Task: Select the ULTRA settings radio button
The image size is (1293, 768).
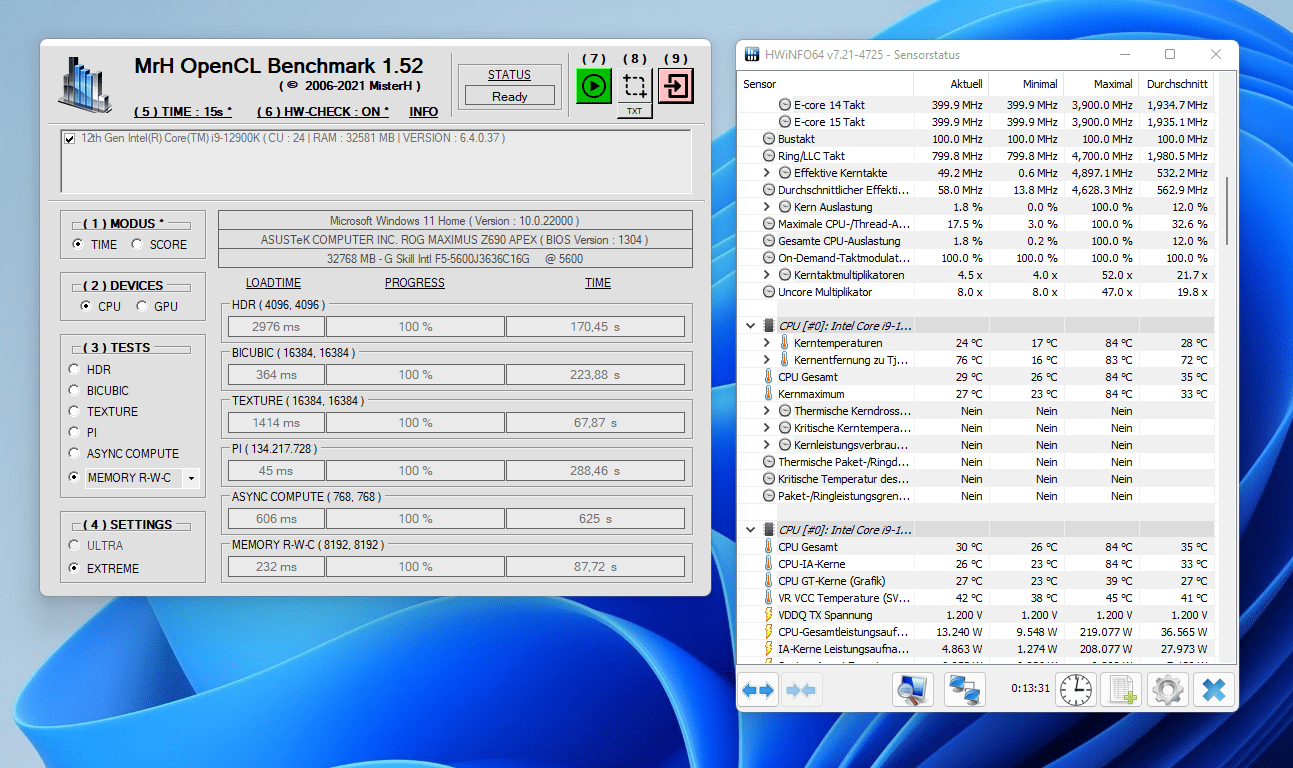Action: tap(74, 546)
